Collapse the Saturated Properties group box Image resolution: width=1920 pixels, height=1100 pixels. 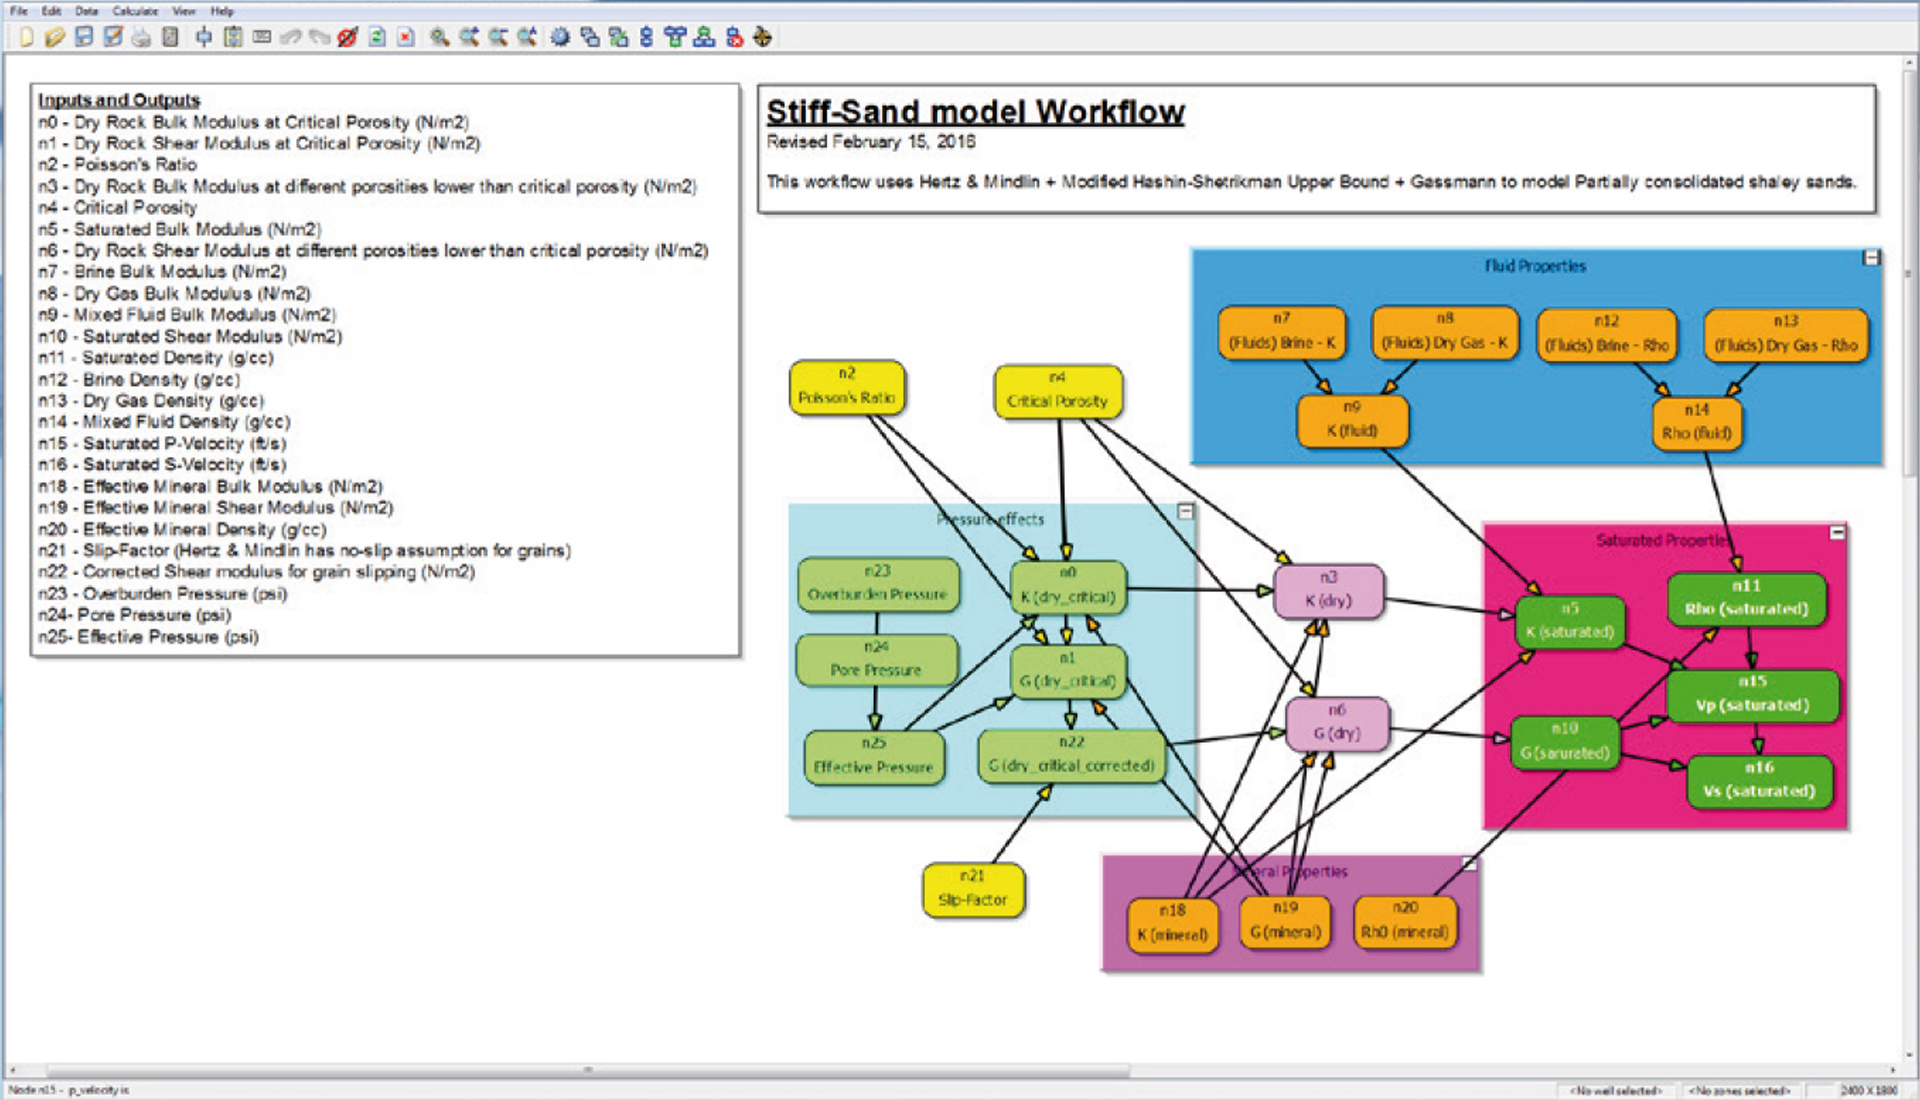[1837, 532]
